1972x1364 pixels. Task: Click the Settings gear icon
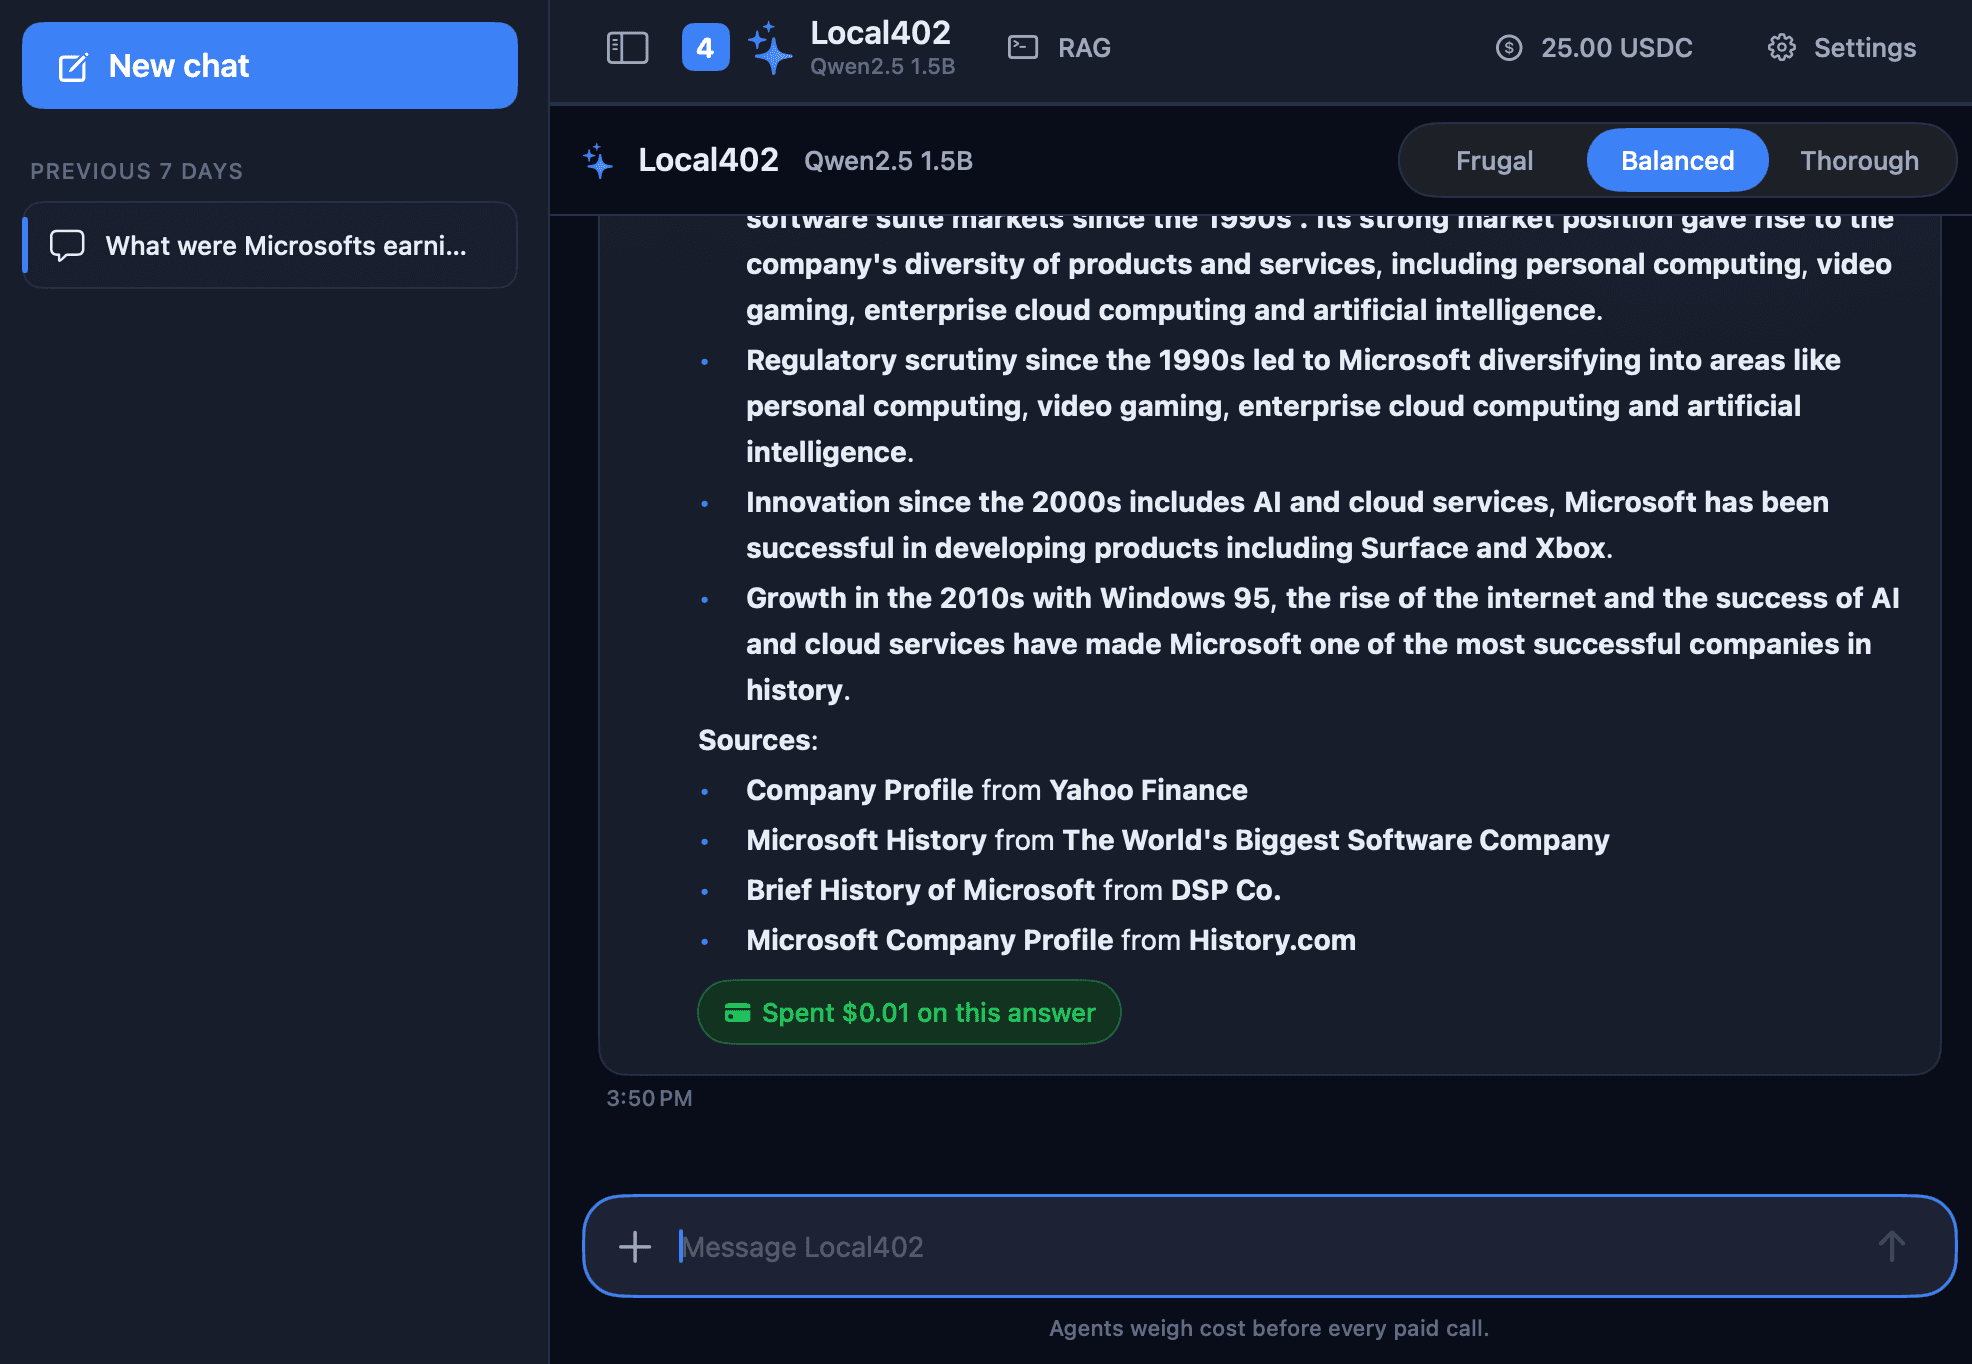pos(1782,48)
